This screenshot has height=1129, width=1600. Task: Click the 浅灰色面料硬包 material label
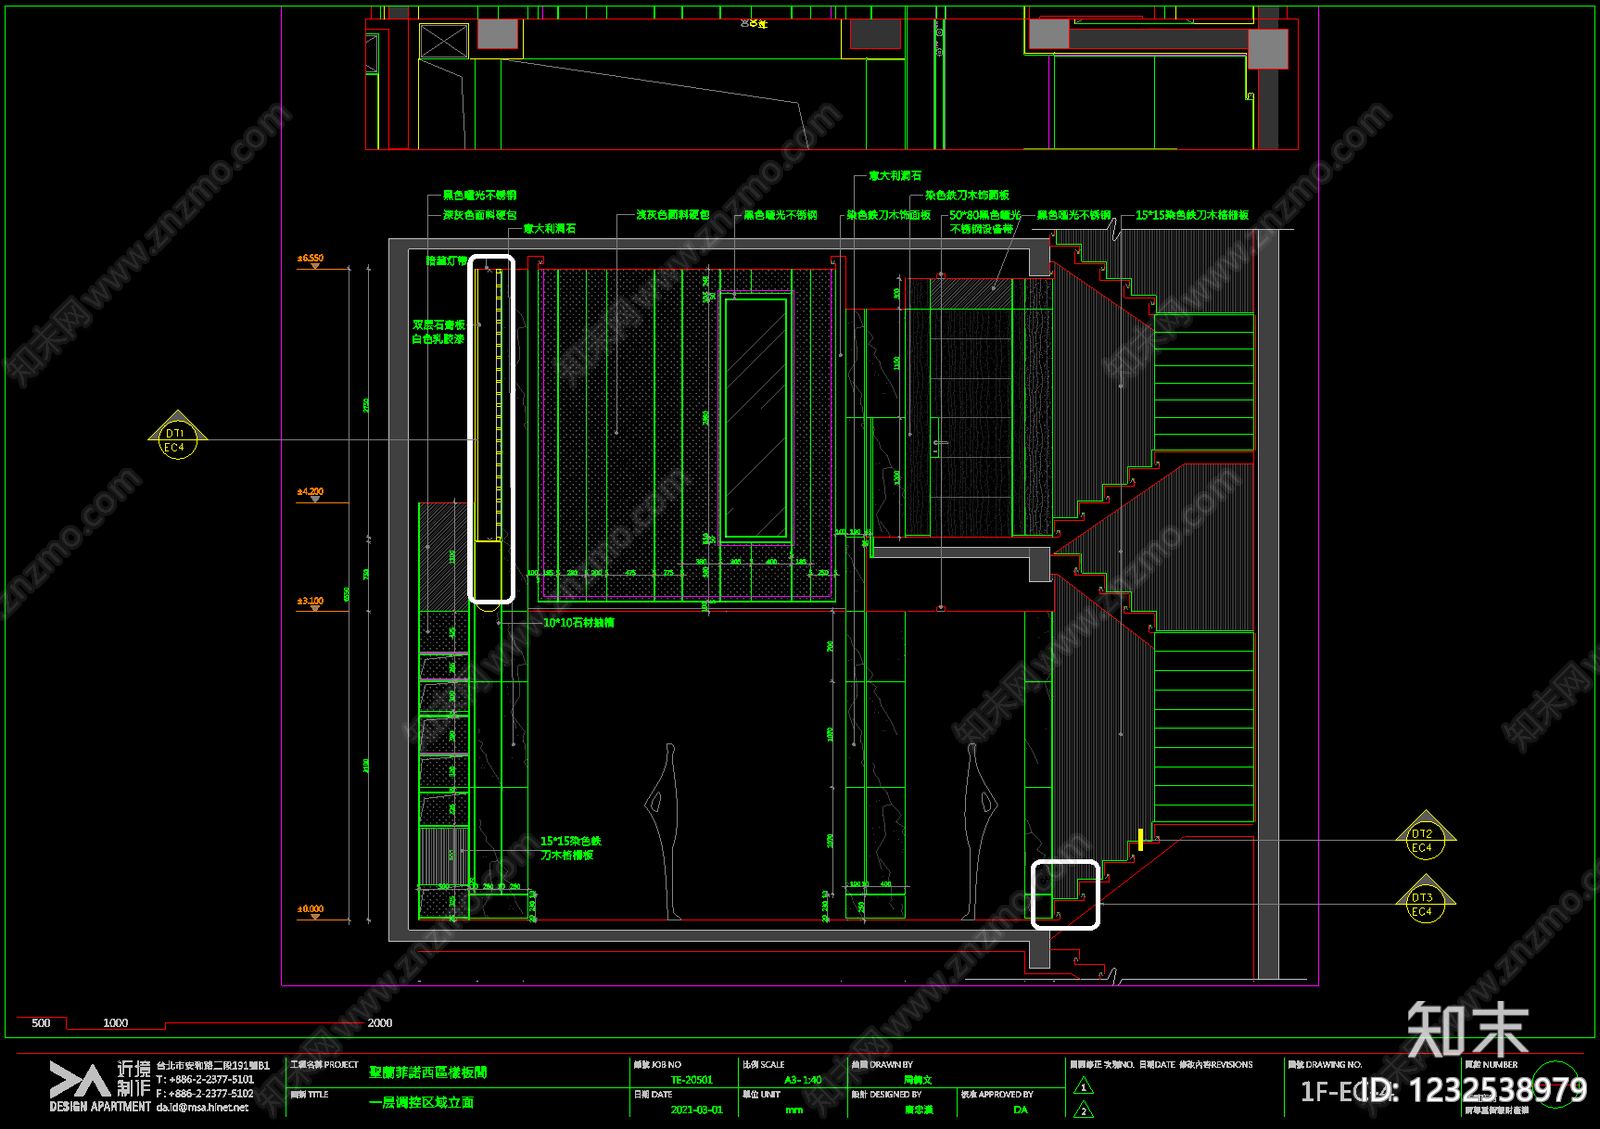click(673, 215)
